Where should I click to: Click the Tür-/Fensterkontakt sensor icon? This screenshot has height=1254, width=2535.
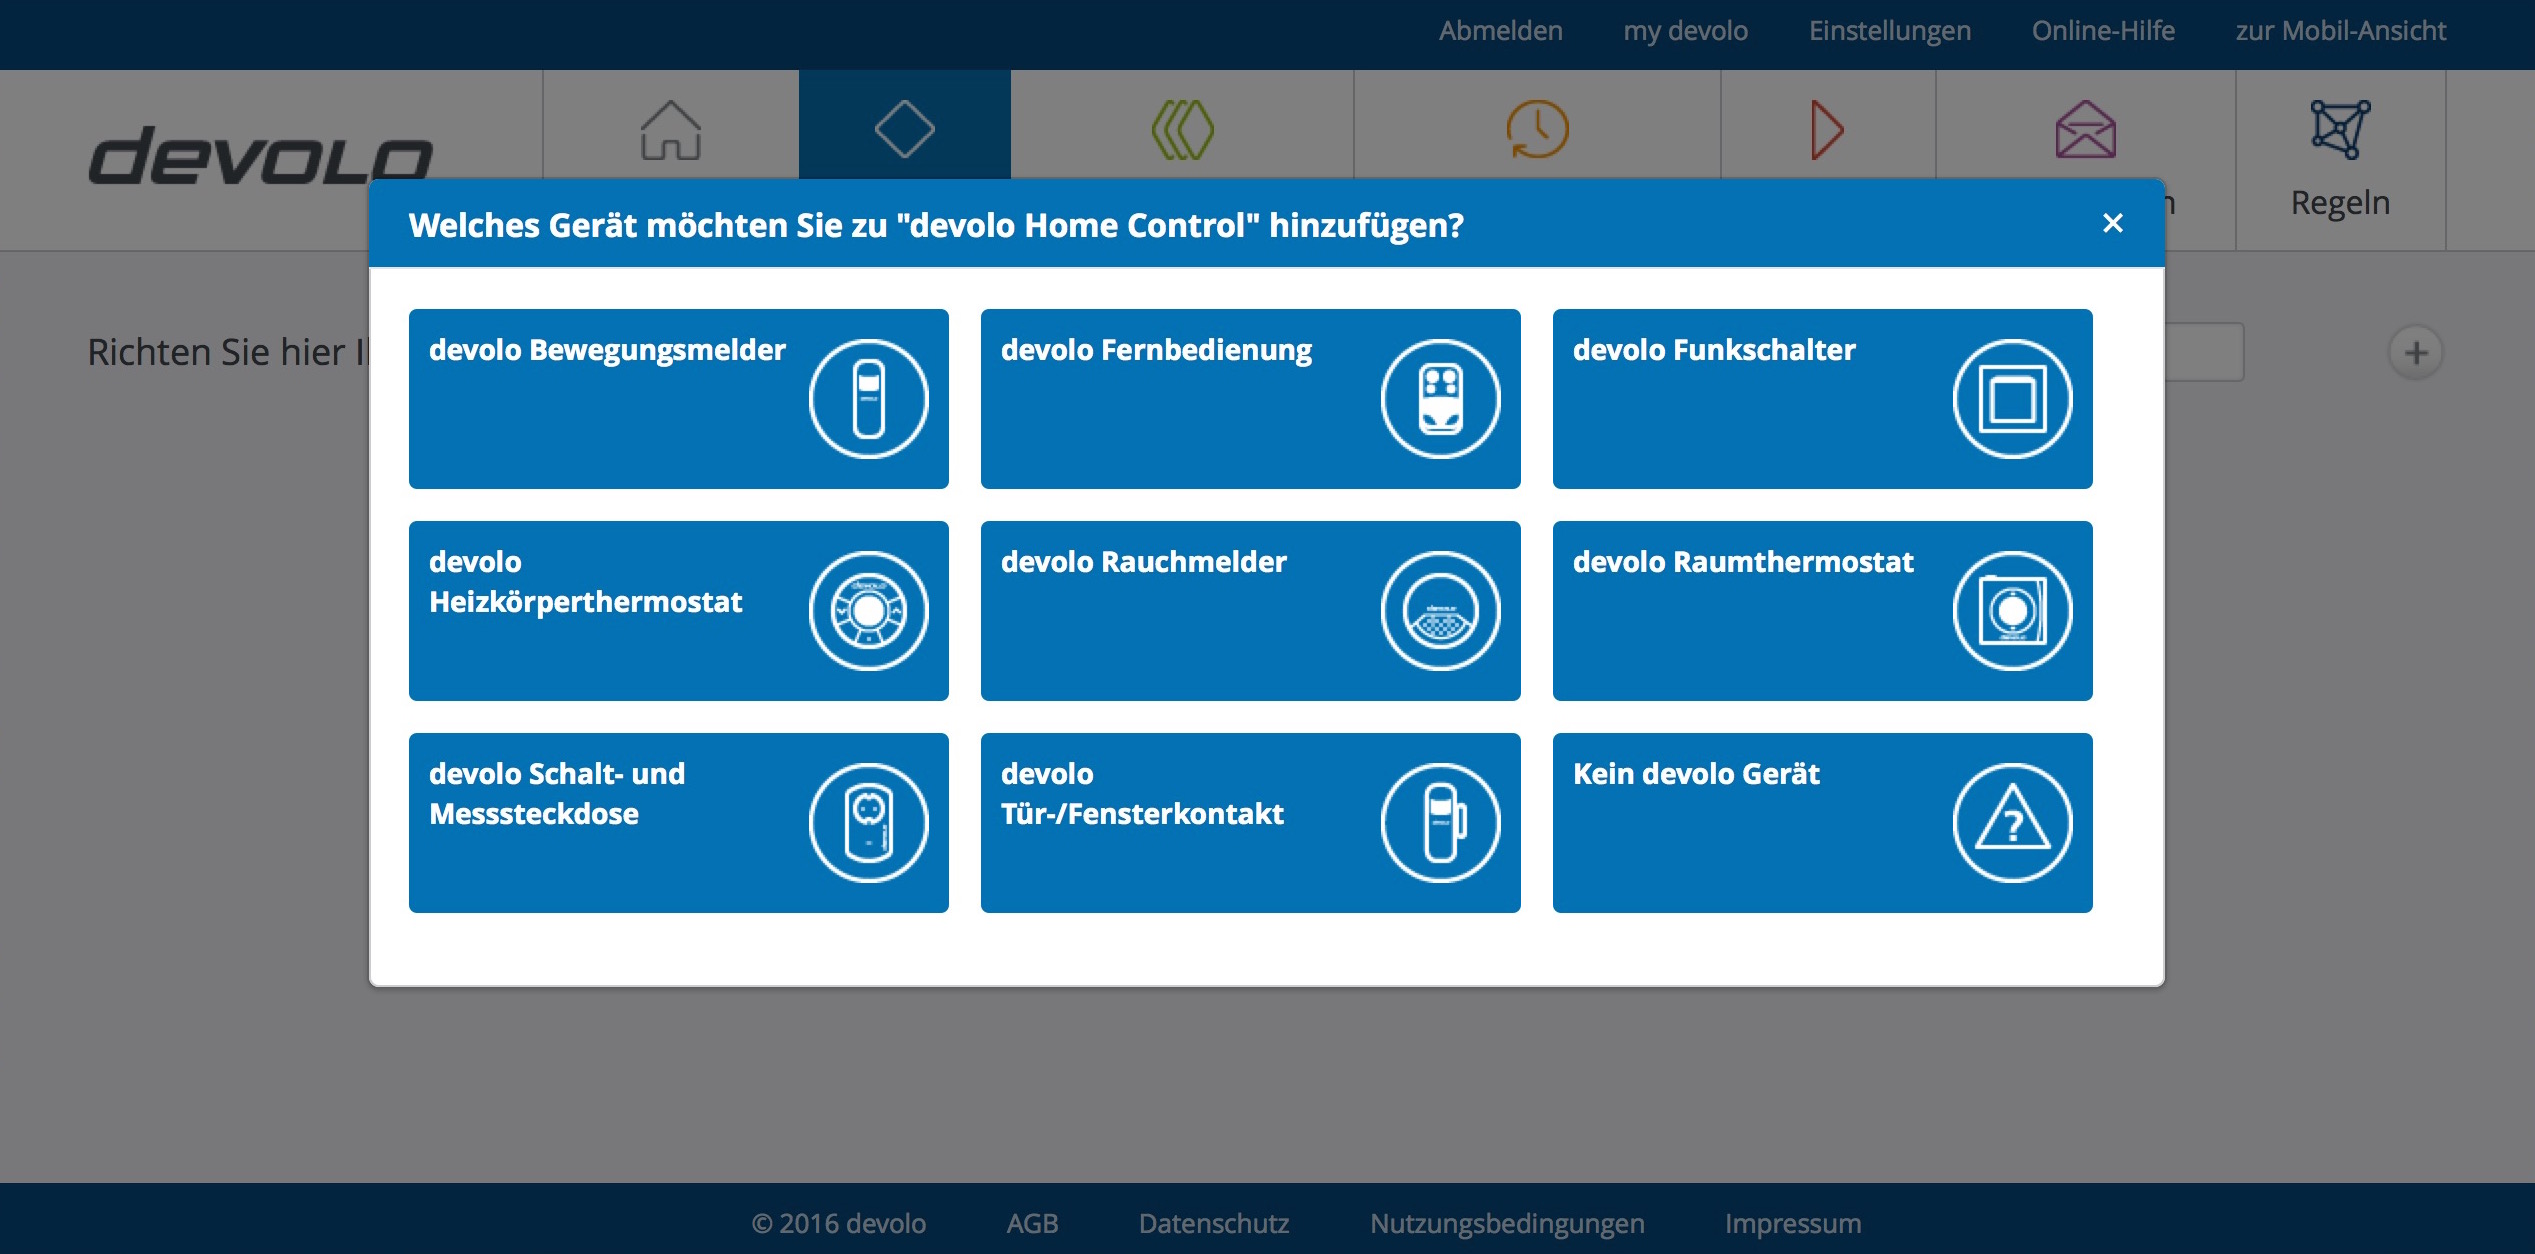pos(1440,823)
